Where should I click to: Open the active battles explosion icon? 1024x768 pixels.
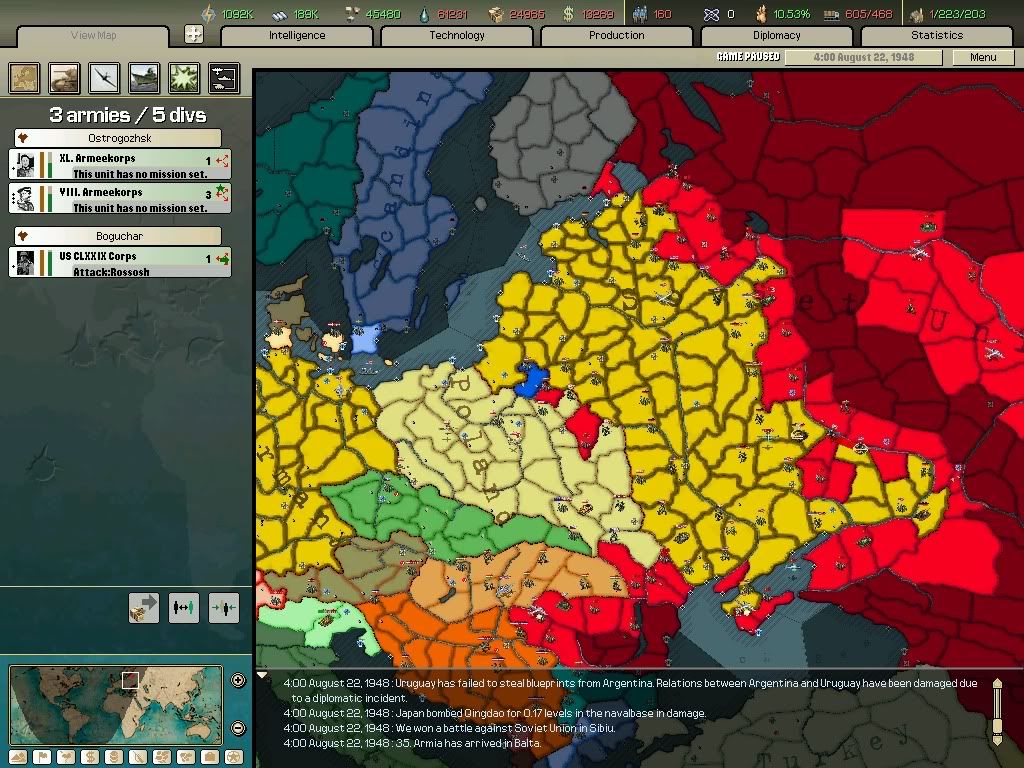coord(184,78)
